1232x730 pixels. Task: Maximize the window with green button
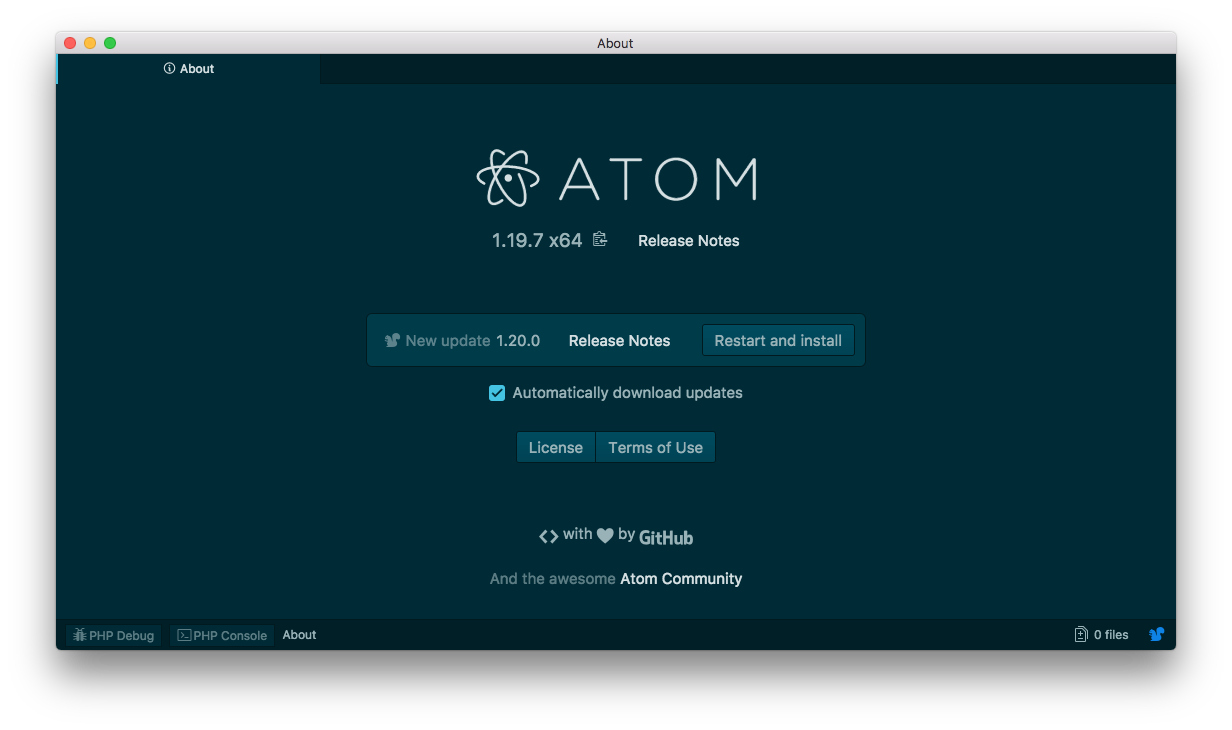pos(110,43)
